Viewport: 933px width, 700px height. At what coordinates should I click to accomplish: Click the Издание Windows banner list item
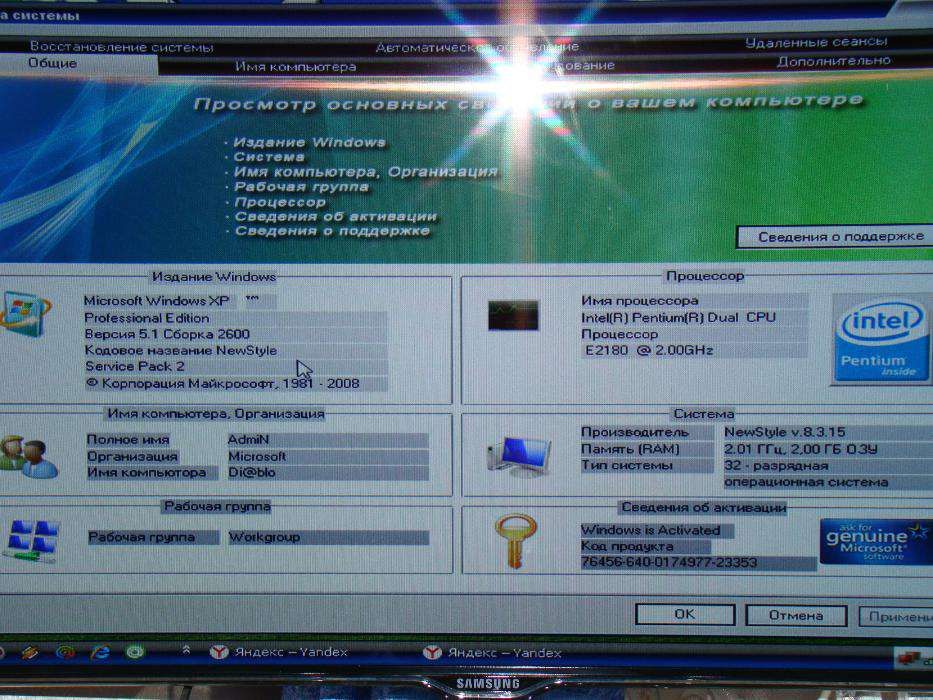pyautogui.click(x=309, y=142)
